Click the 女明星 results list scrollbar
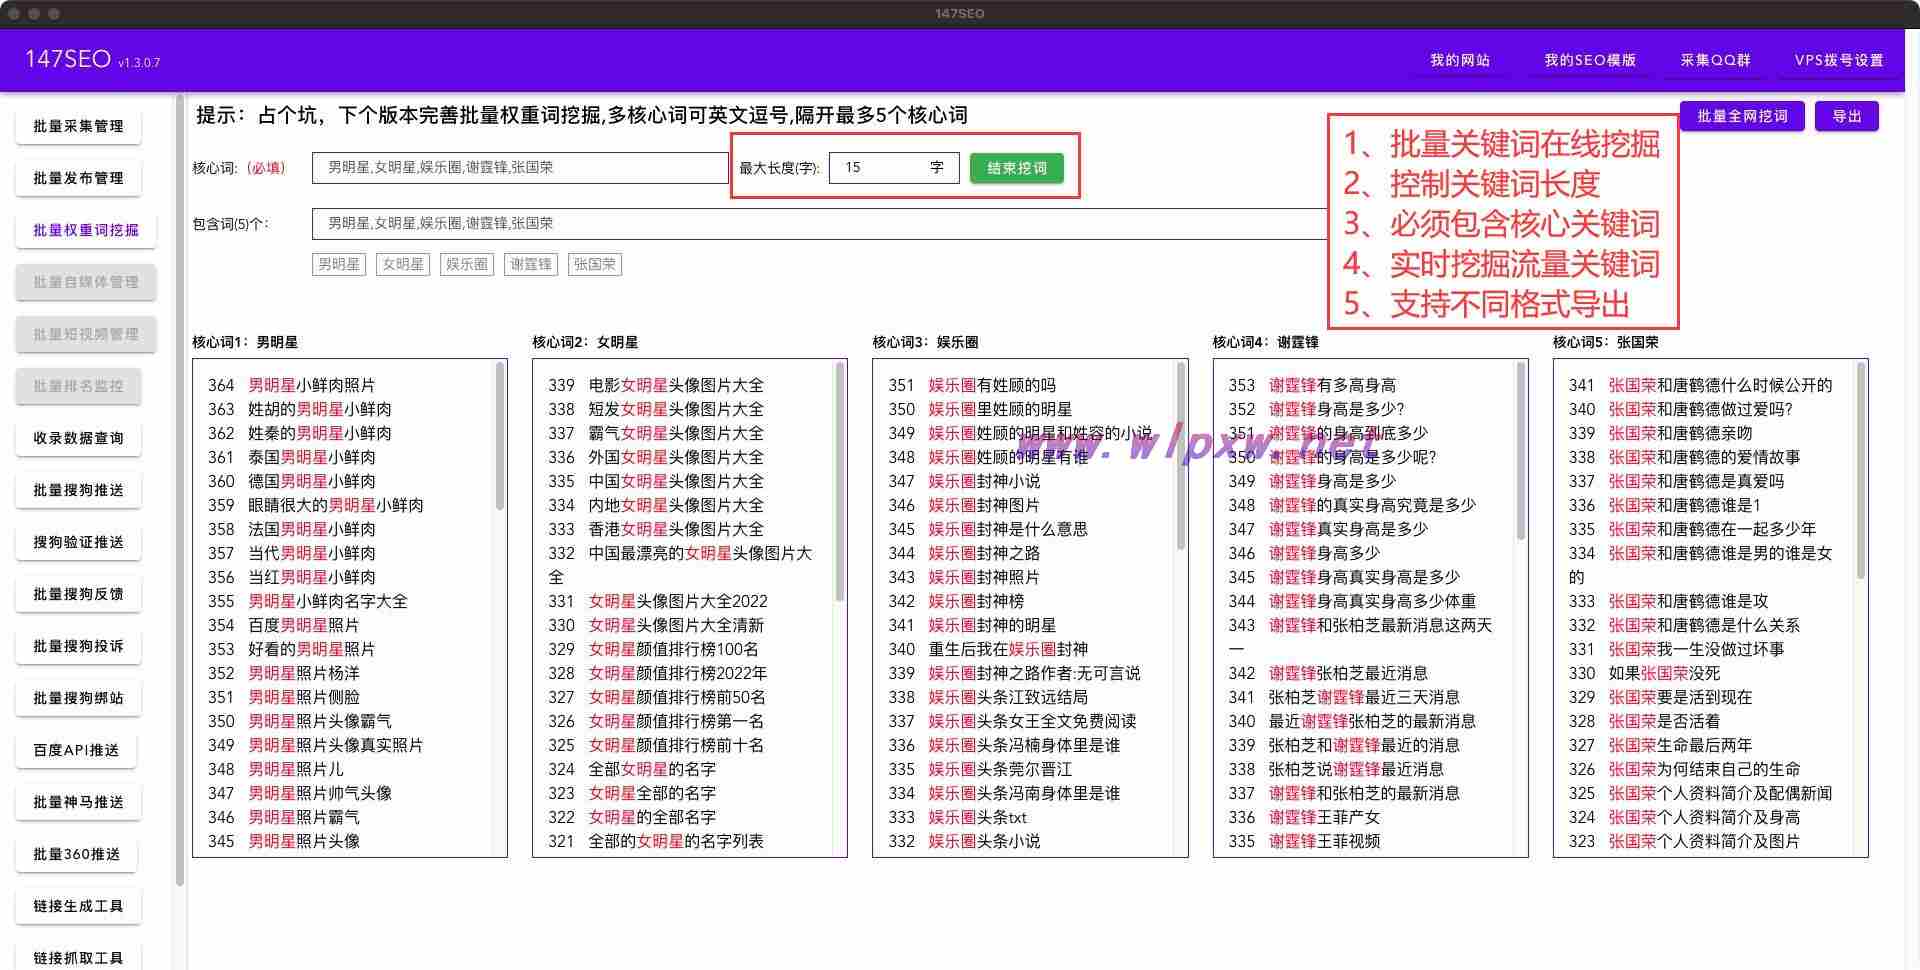Screen dimensions: 1920x970 coord(839,480)
